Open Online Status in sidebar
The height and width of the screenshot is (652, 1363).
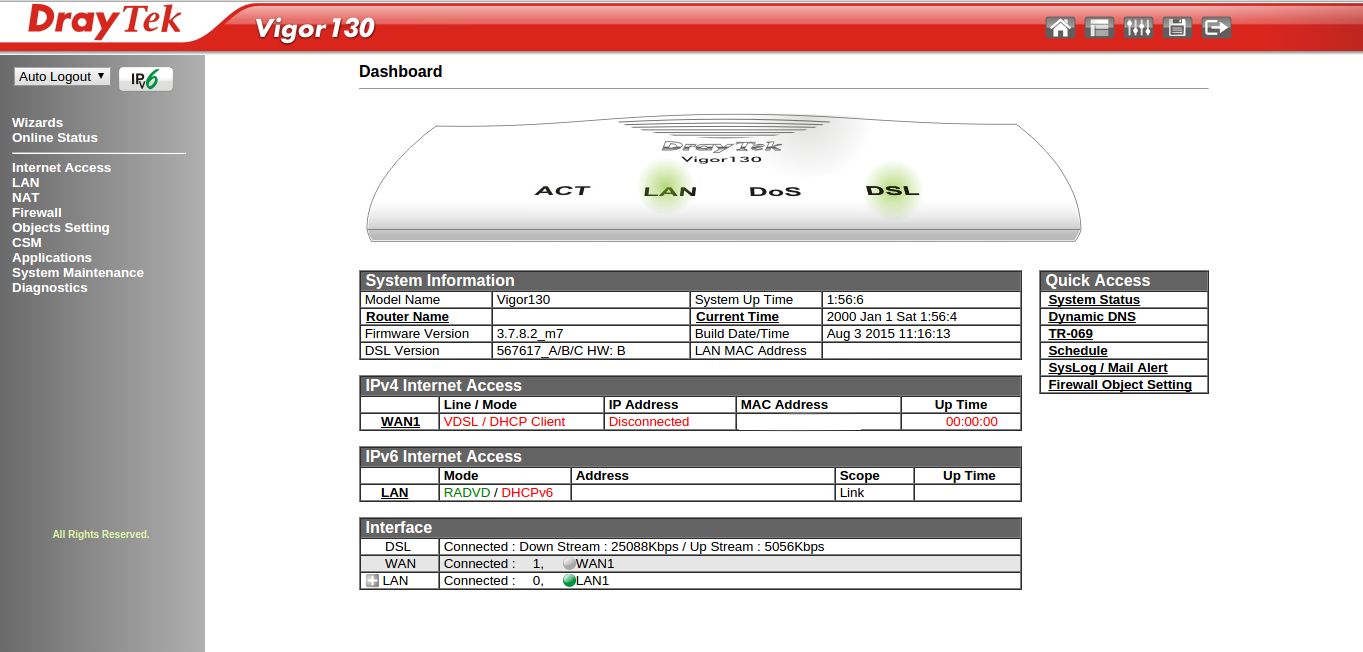[55, 138]
